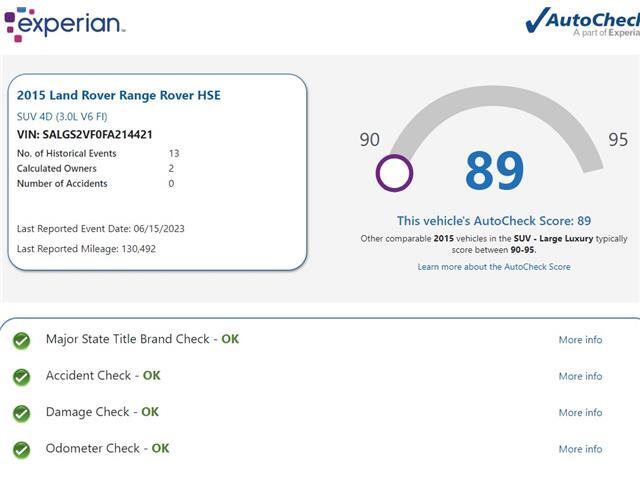Open More info for Odometer Check
640x480 pixels.
pos(580,449)
